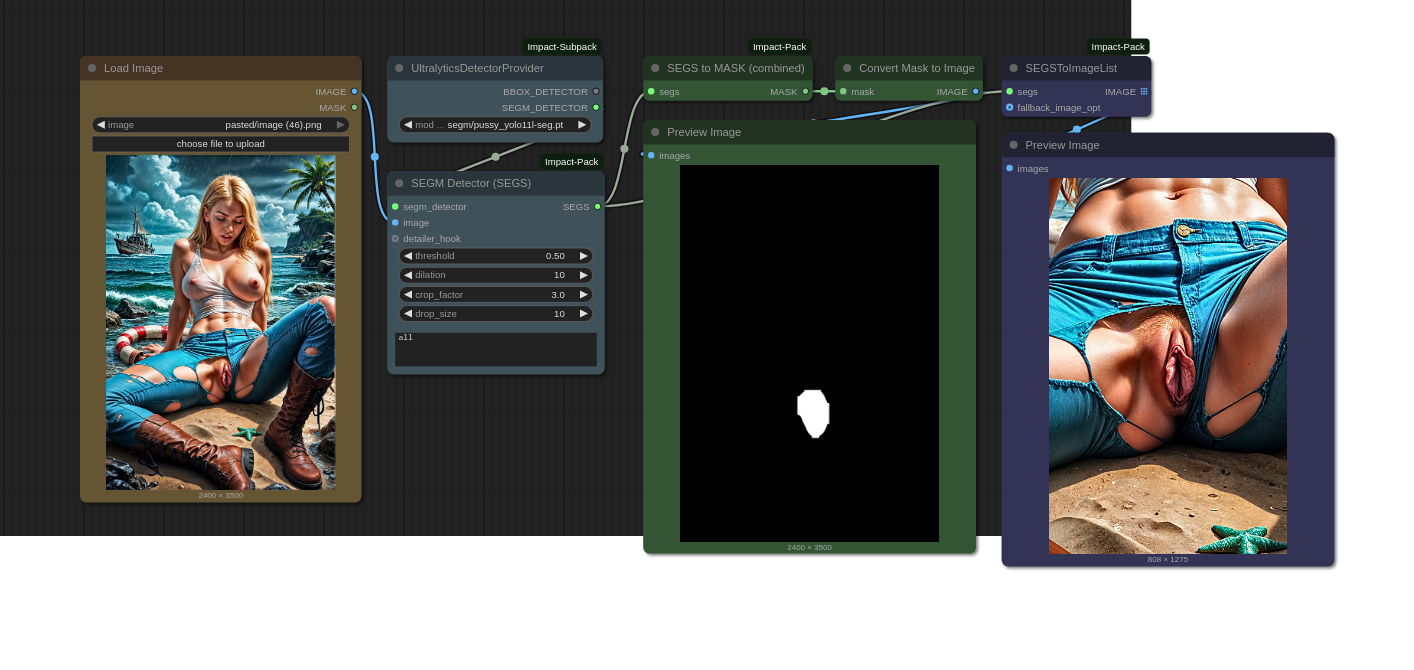Collapse the Load Image node via its dot
Screen dimensions: 1414x670
coord(92,68)
